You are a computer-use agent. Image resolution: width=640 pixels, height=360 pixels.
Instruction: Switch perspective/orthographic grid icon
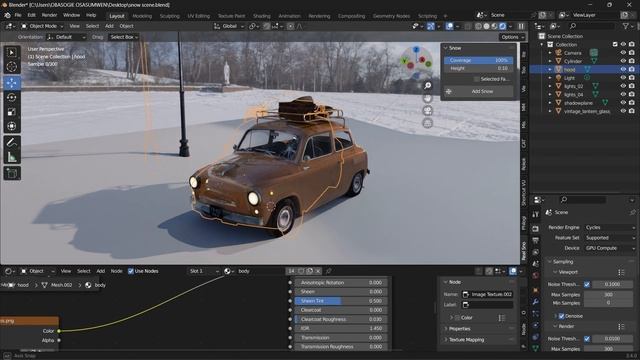[427, 123]
